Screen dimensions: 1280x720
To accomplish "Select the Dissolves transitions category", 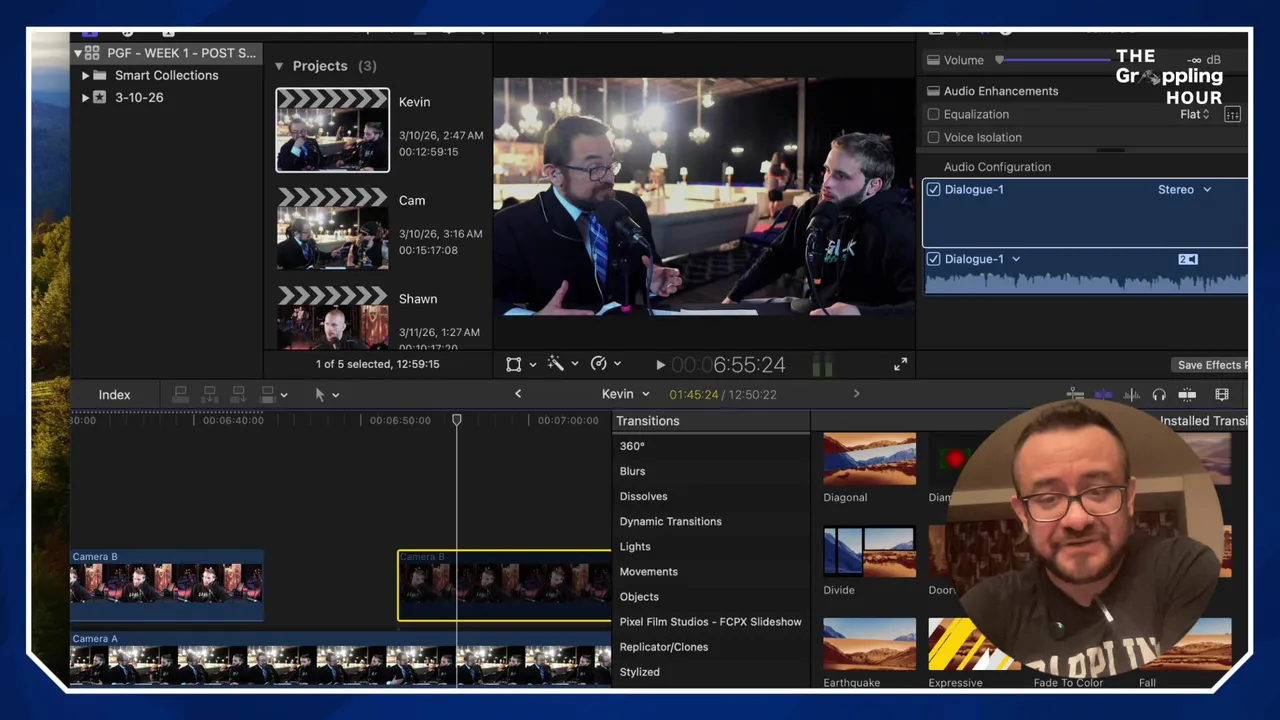I will [643, 496].
